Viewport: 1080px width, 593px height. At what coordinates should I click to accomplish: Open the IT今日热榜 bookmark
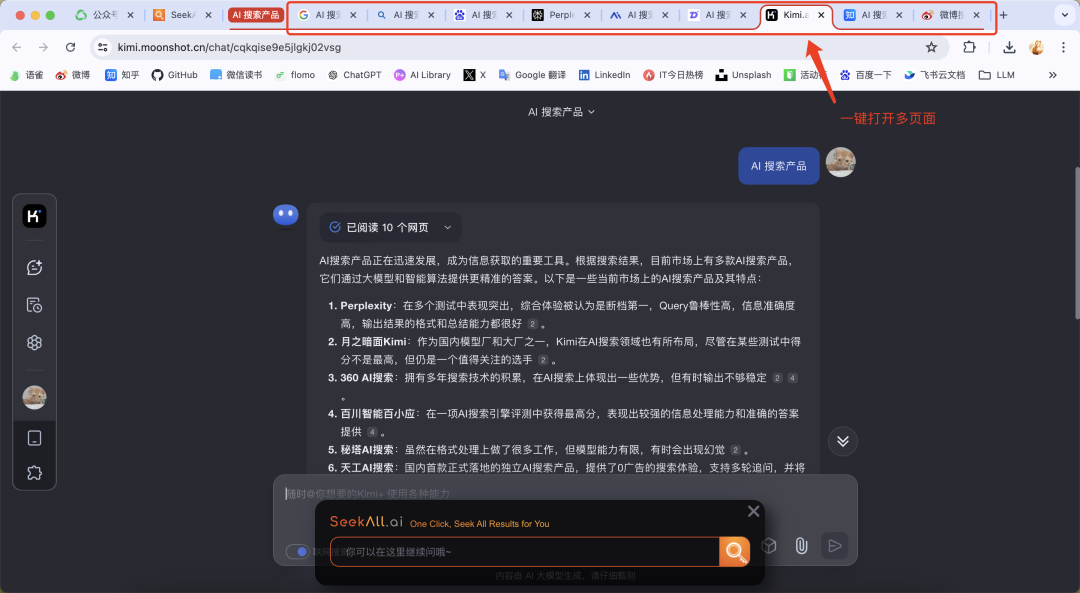[x=673, y=75]
